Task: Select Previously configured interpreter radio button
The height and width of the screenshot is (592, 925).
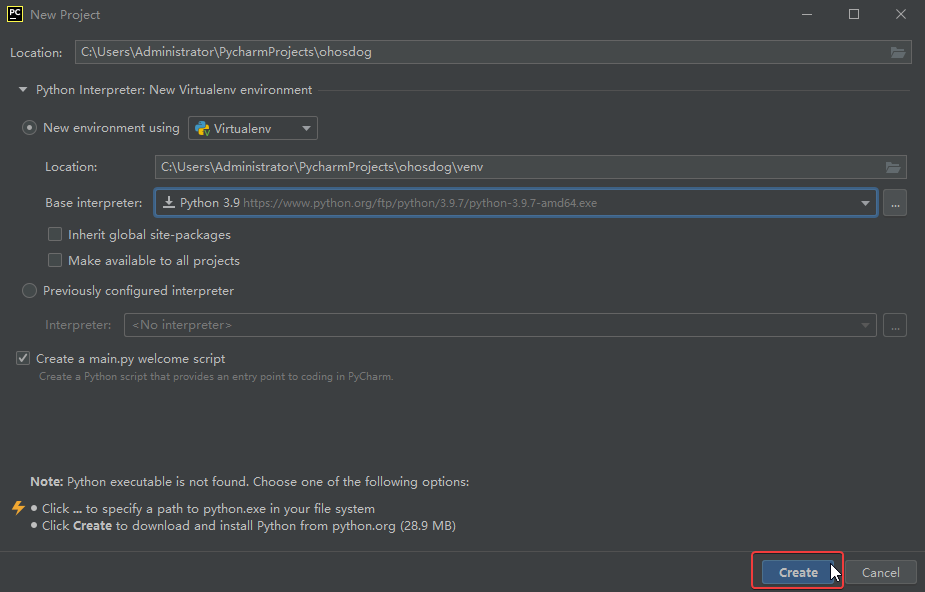Action: pyautogui.click(x=29, y=291)
